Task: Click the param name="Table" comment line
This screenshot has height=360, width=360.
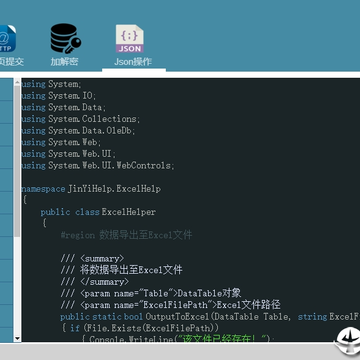Action: (x=151, y=294)
